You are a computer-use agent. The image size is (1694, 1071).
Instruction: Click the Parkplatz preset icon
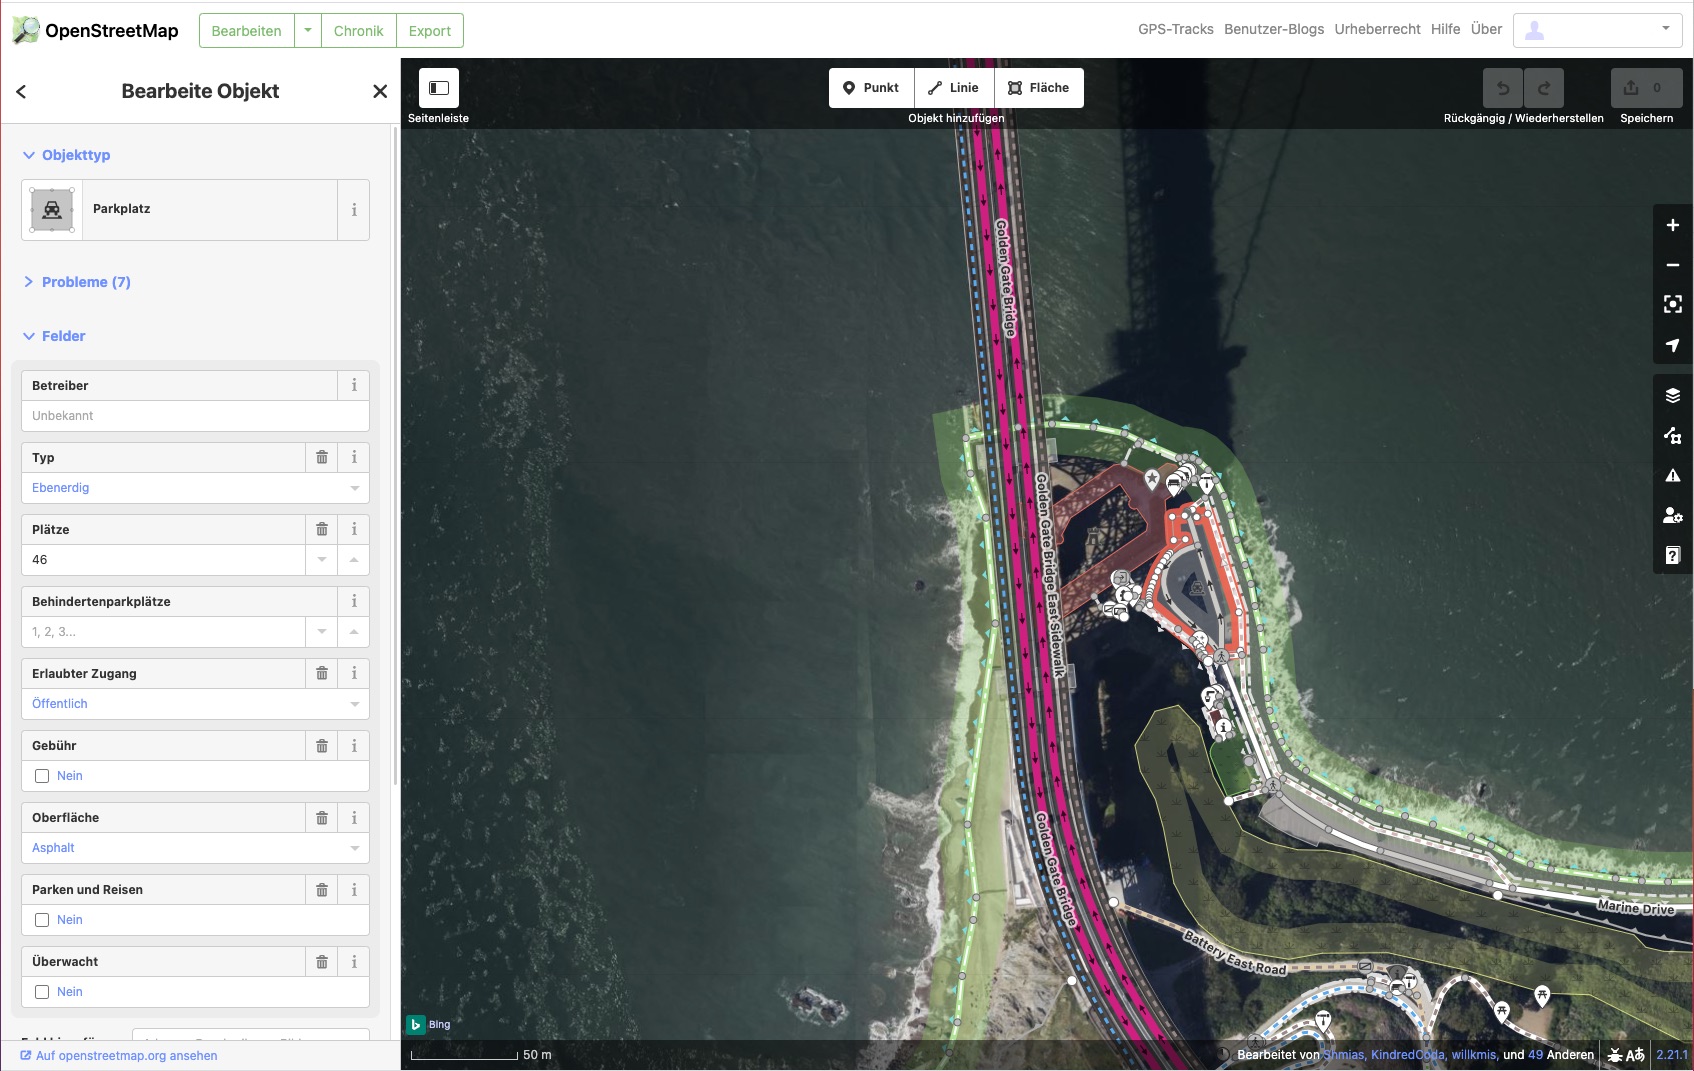52,210
